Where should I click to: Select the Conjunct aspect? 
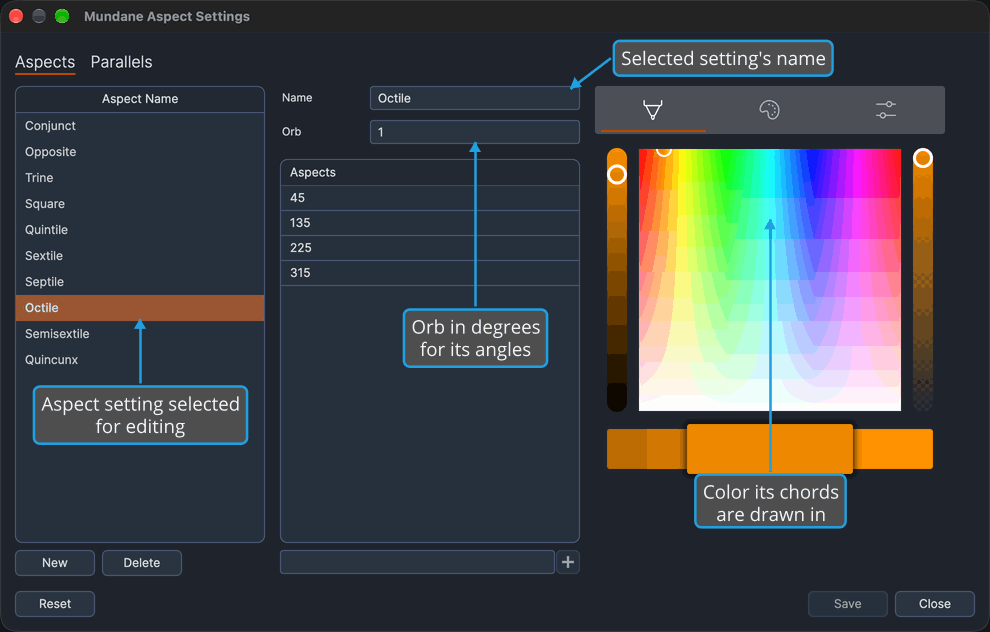click(x=140, y=126)
